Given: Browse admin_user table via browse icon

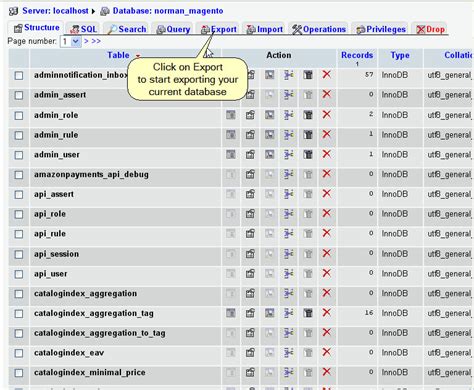Looking at the screenshot, I should click(231, 154).
